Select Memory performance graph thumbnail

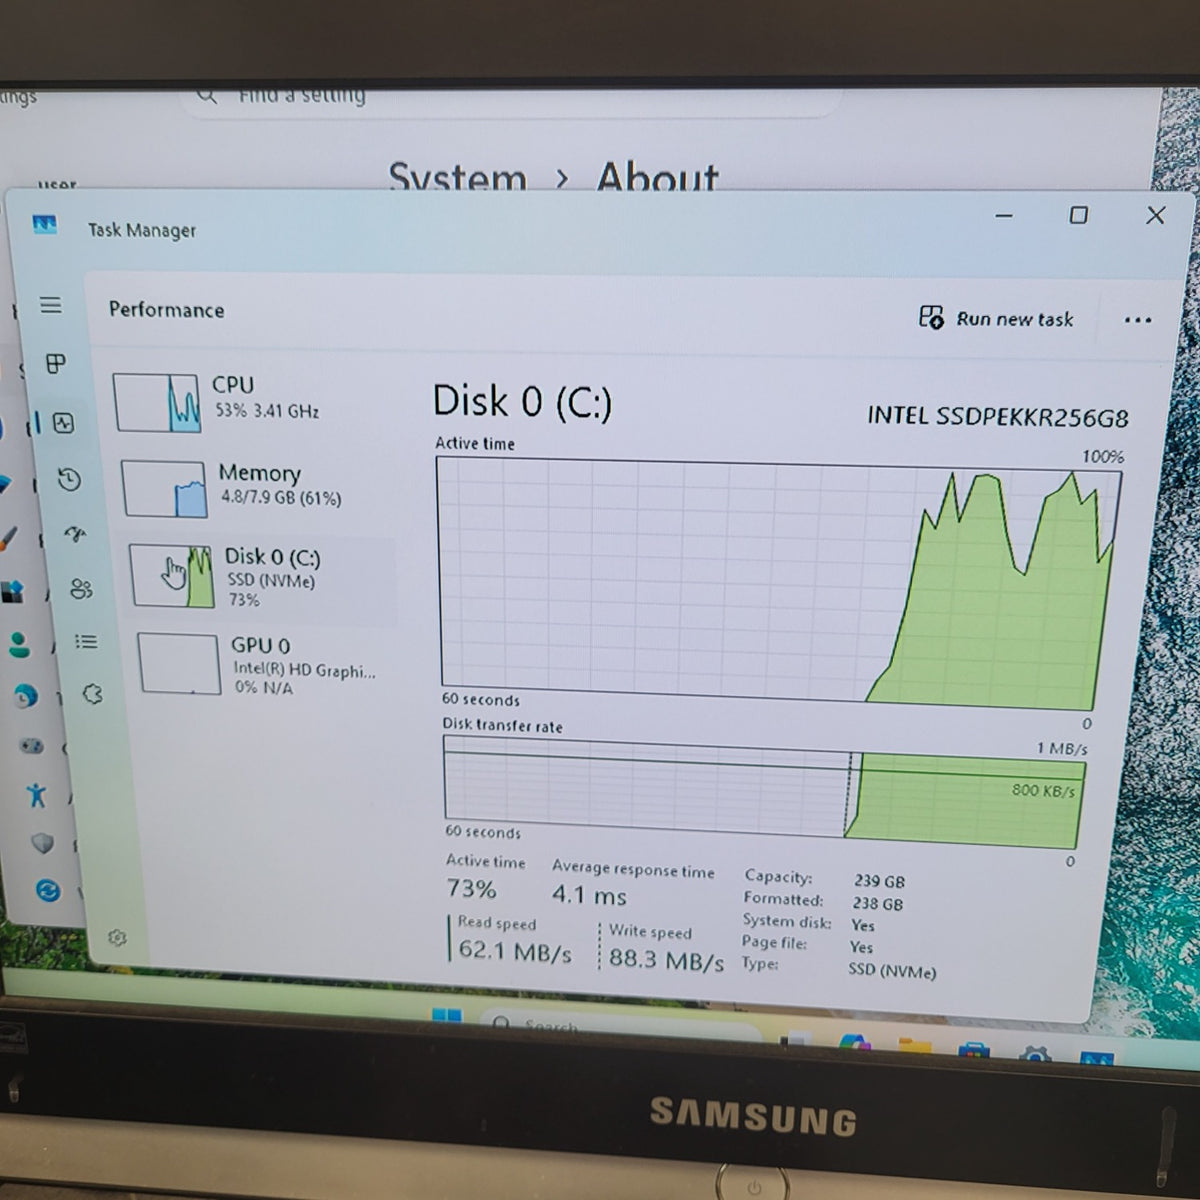pos(165,488)
